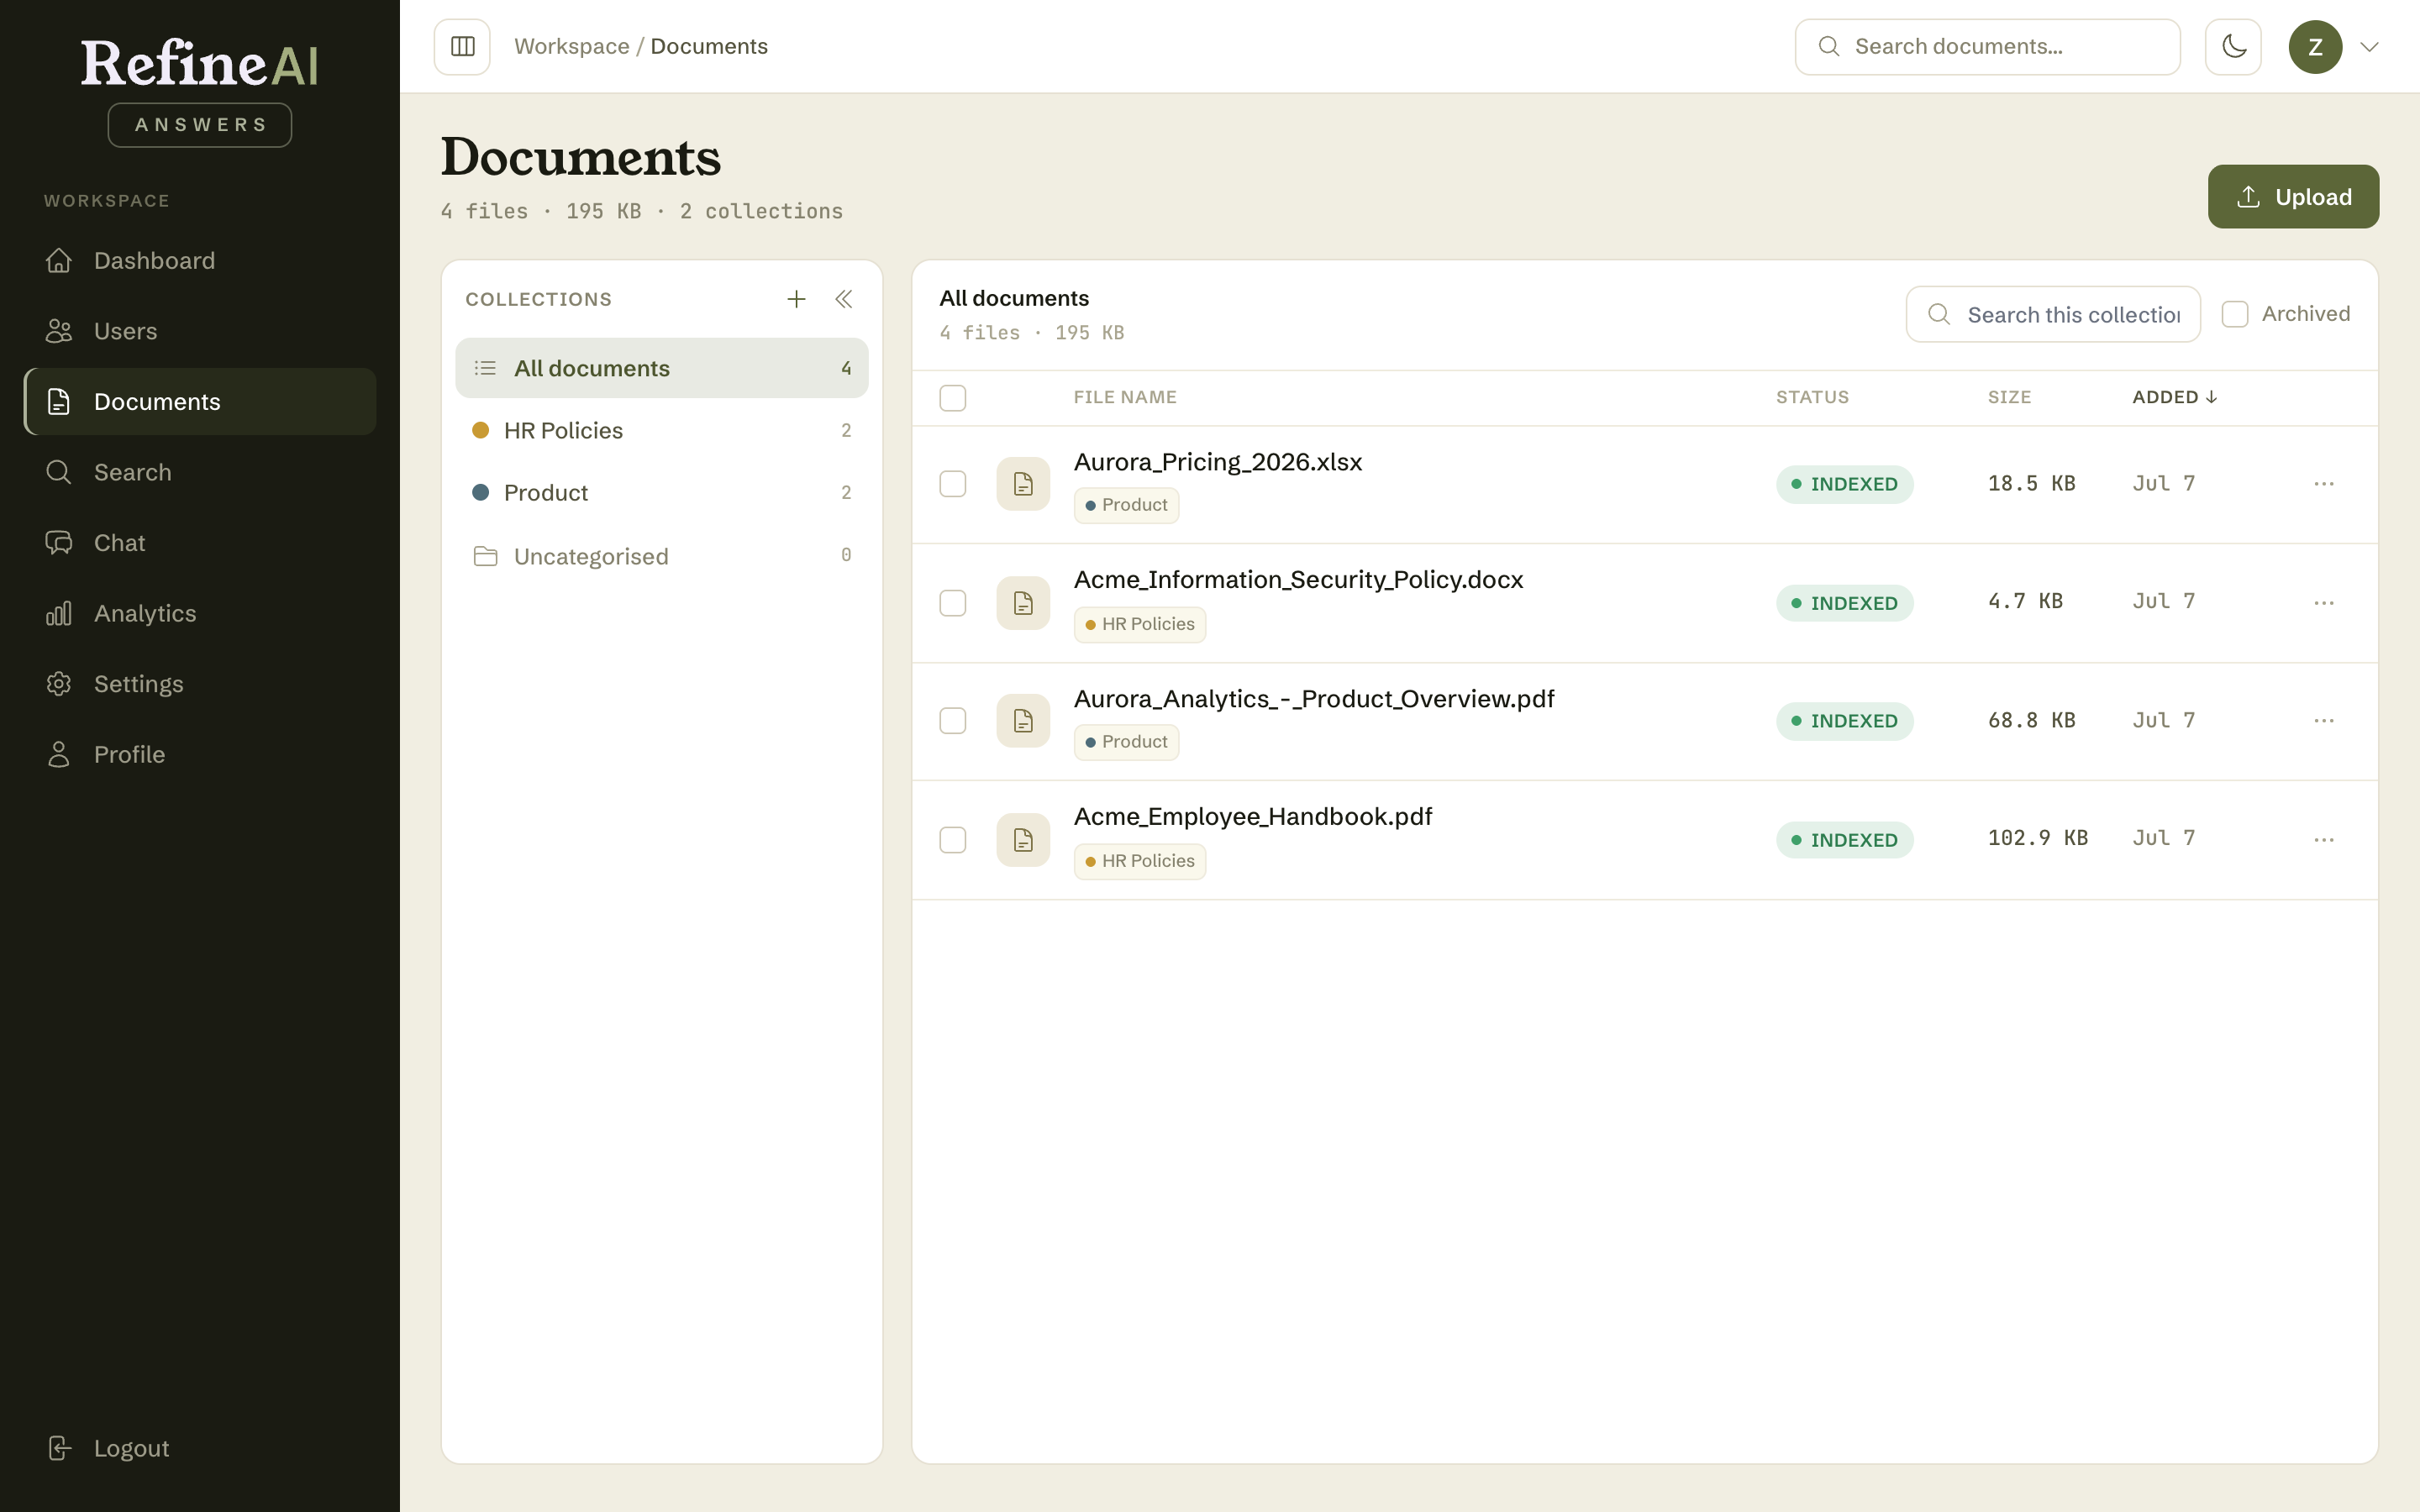Screen dimensions: 2420x1512
Task: Select Documents in the sidebar
Action: [x=200, y=402]
